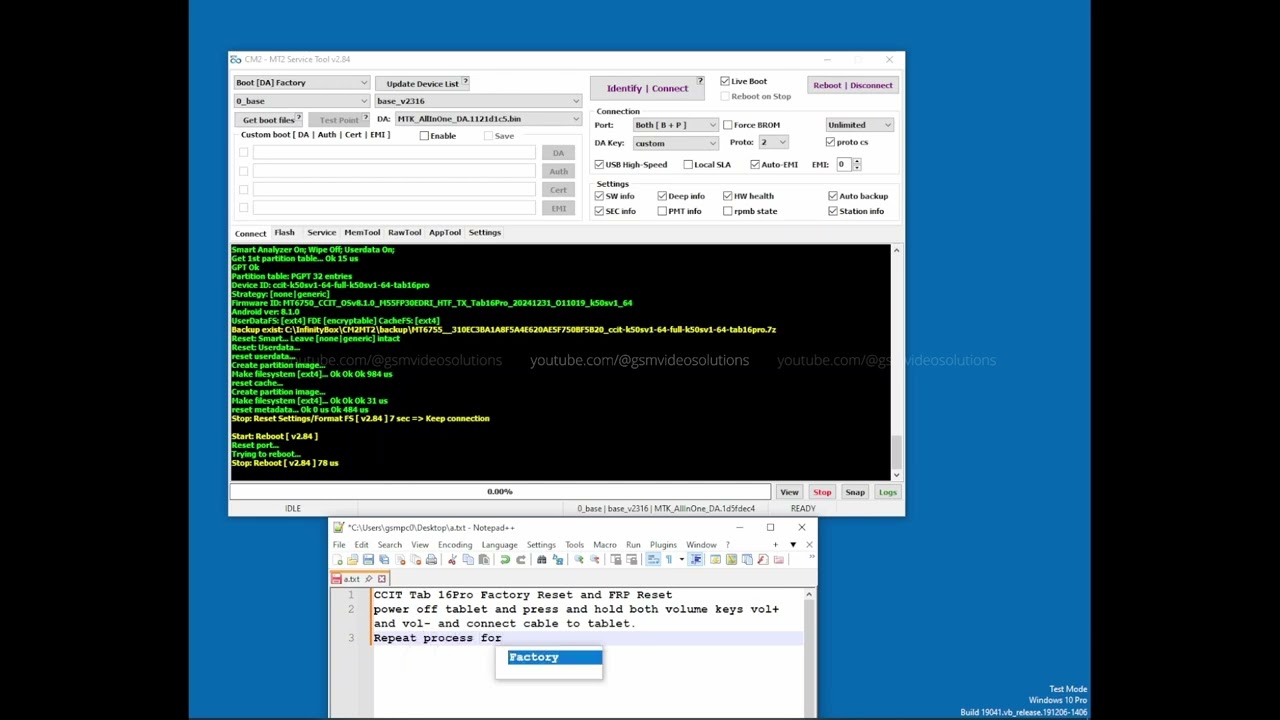1280x720 pixels.
Task: Undo the last edit via green arrow
Action: click(505, 559)
